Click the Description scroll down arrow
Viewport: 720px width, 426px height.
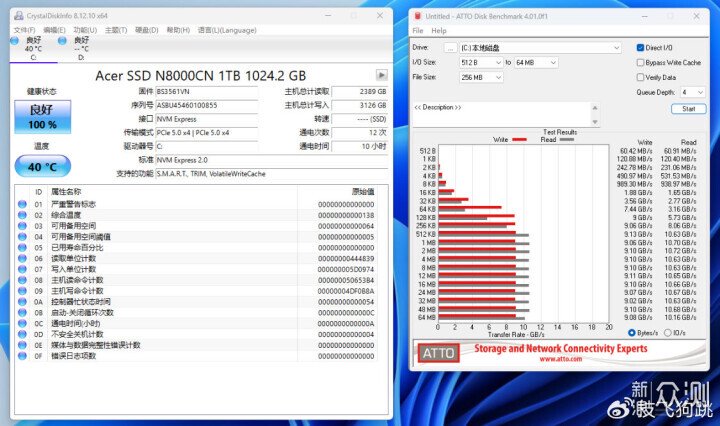tap(595, 122)
